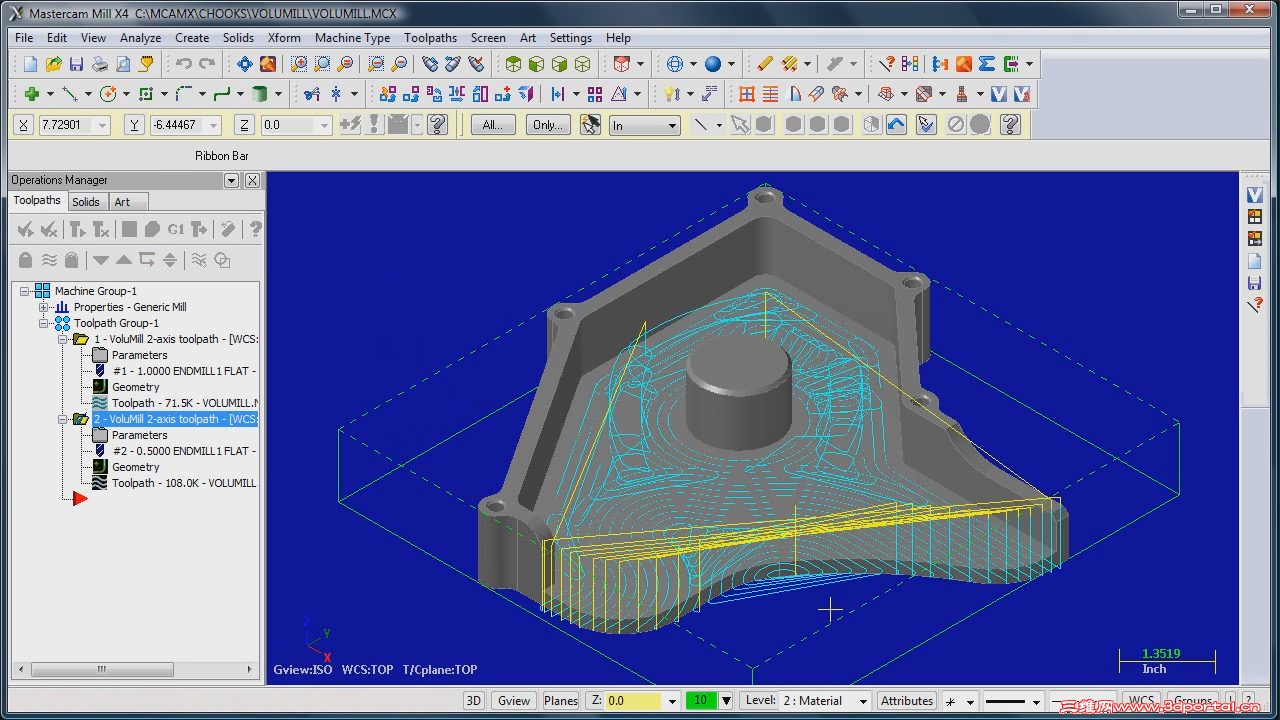1280x720 pixels.
Task: Toggle the standard selection cursor mode
Action: coord(739,125)
